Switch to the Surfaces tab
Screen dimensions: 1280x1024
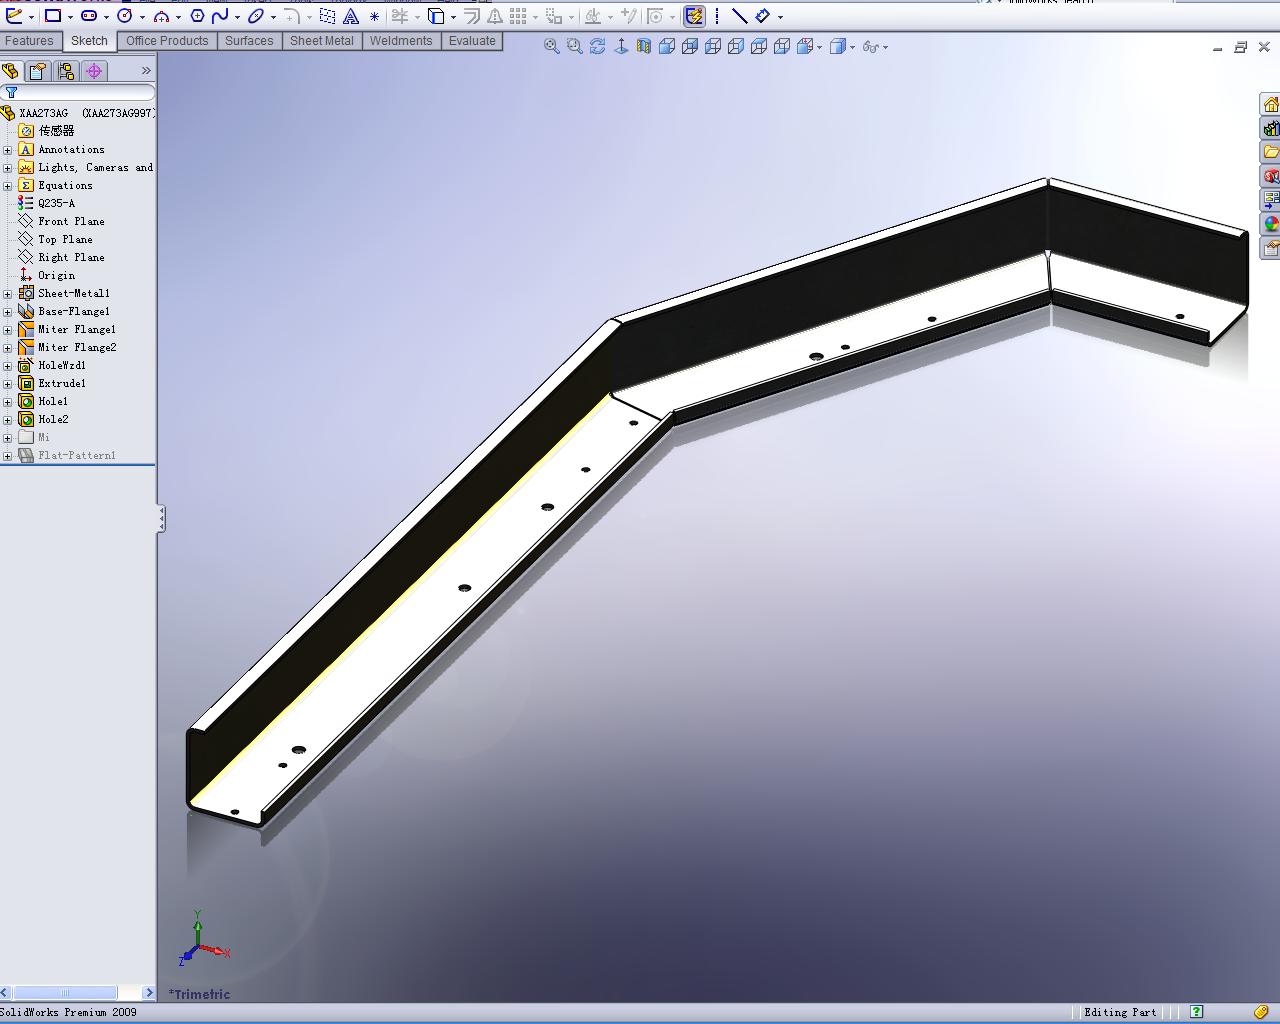(249, 41)
